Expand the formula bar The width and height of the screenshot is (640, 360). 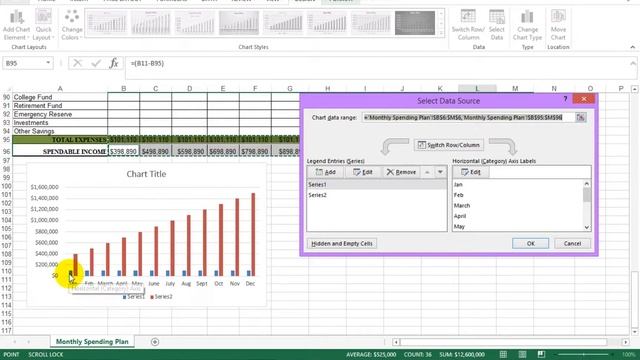coord(633,63)
